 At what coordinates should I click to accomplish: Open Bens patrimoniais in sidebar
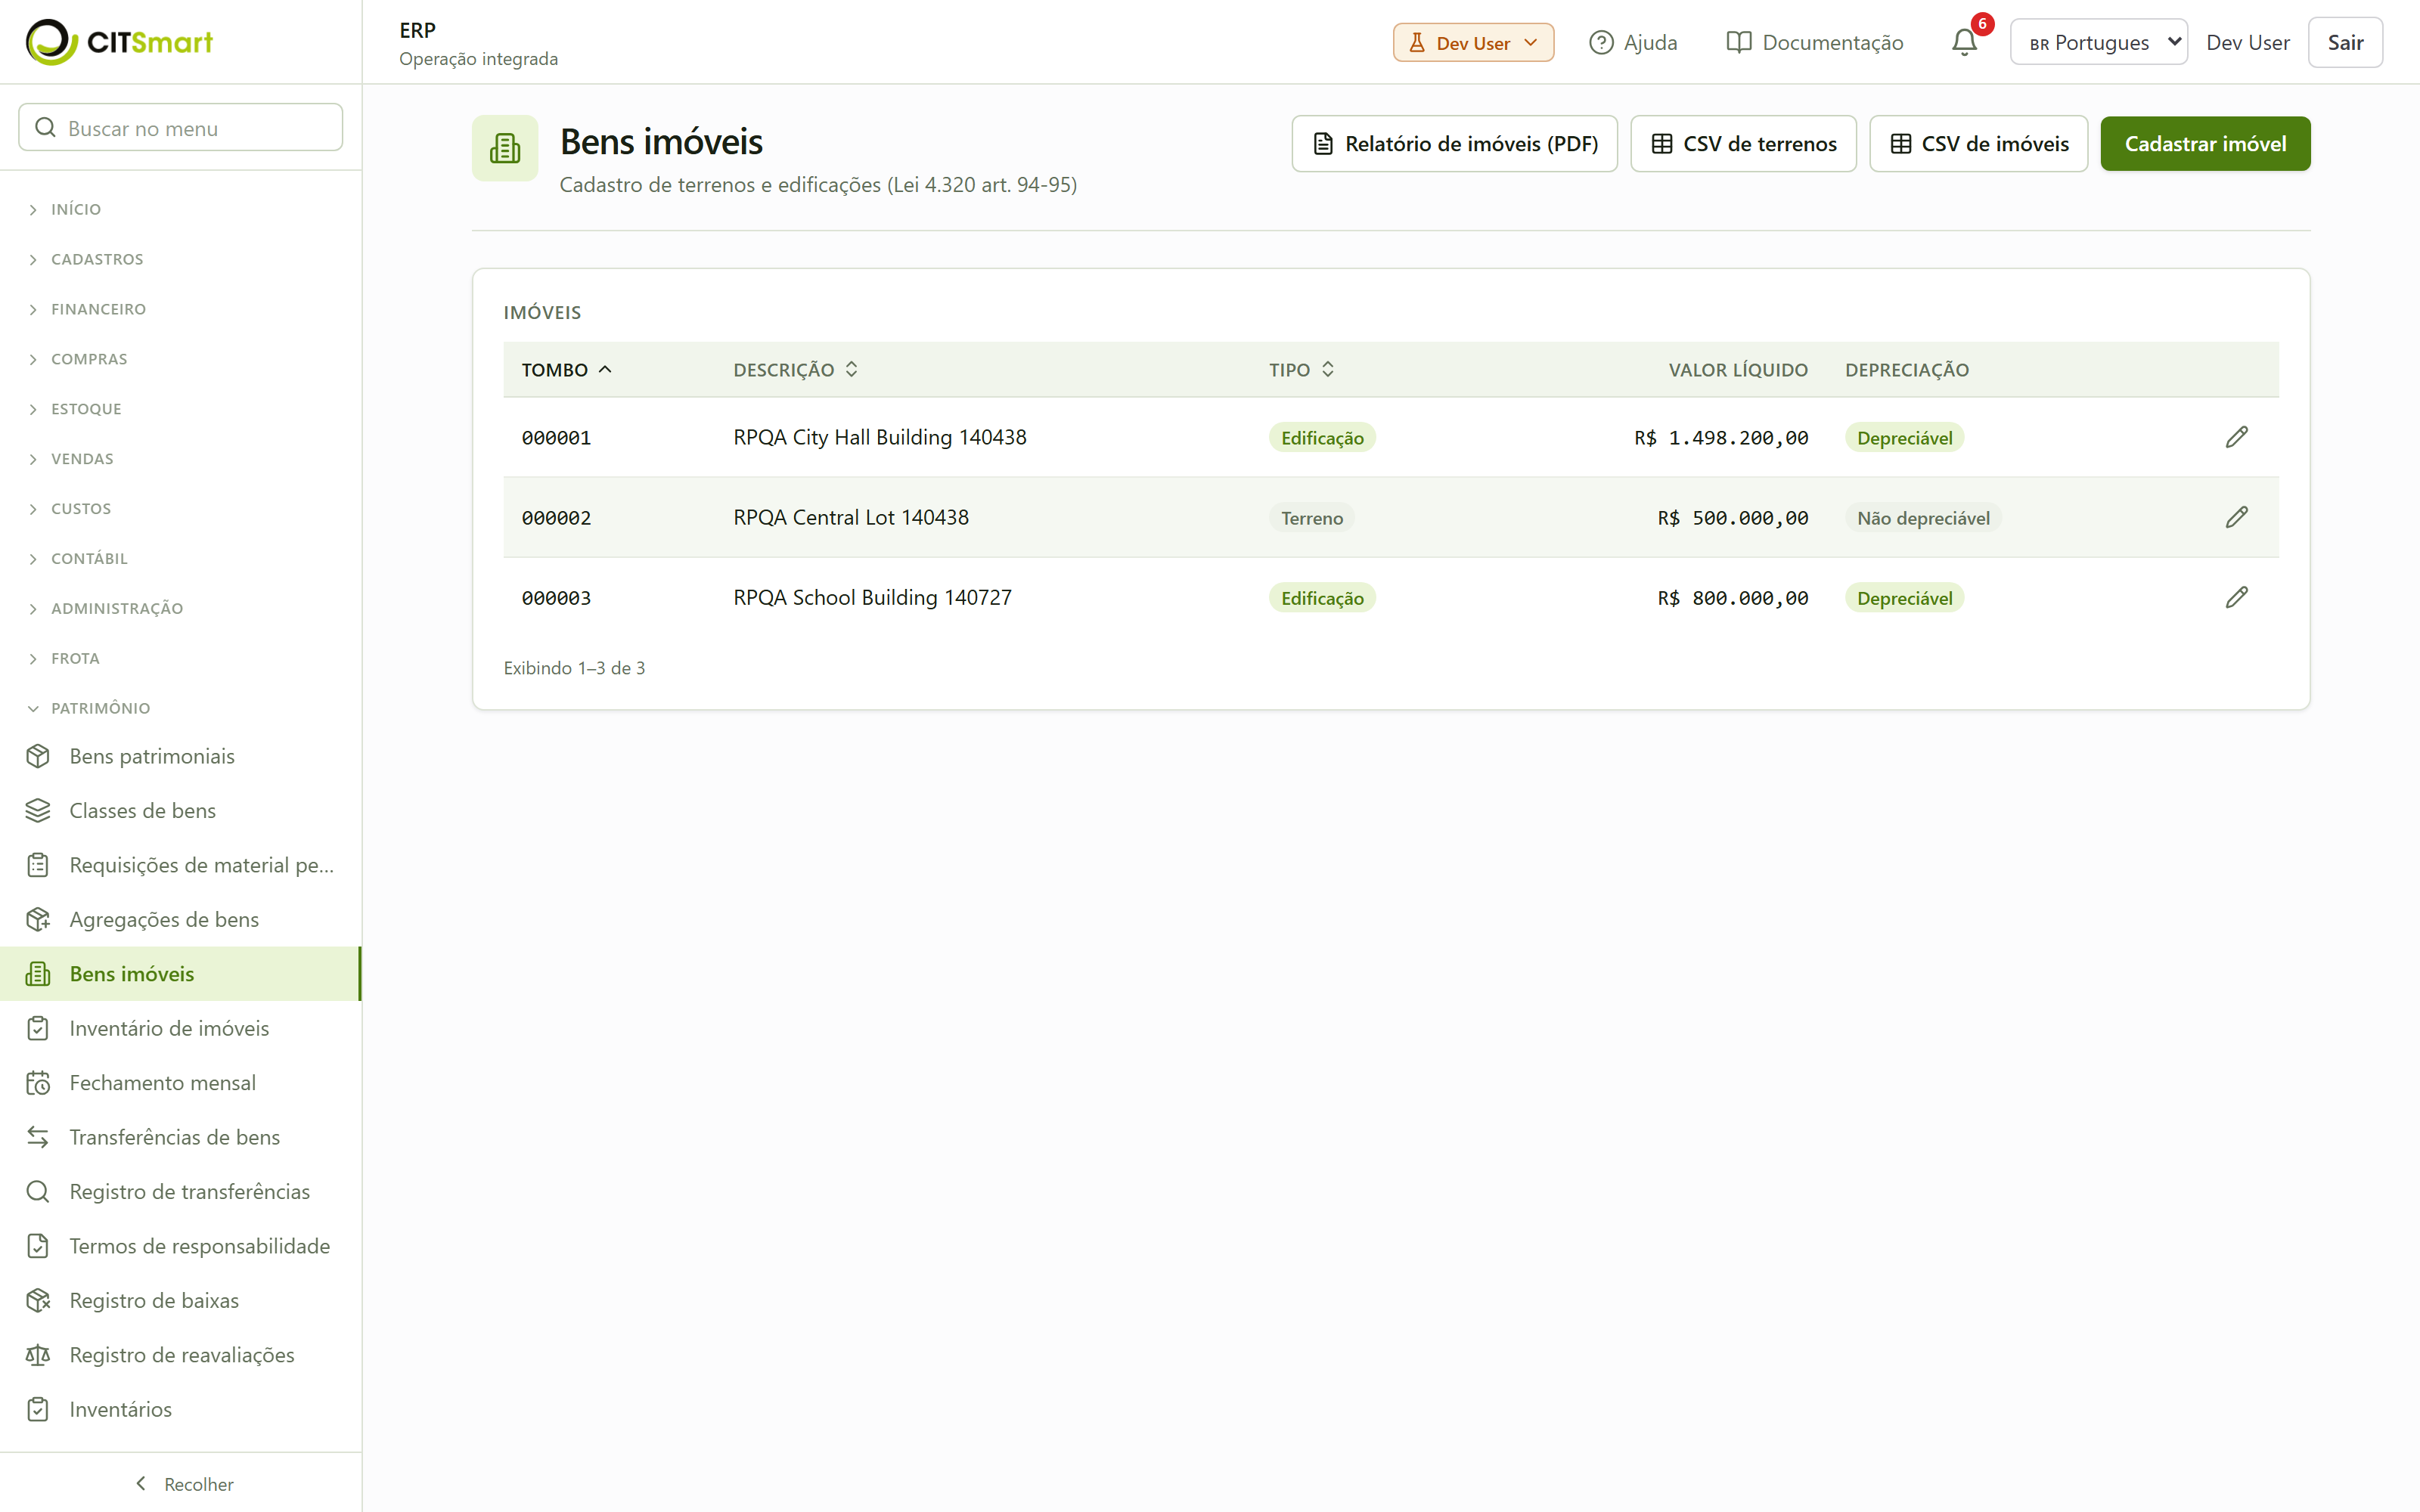tap(181, 756)
